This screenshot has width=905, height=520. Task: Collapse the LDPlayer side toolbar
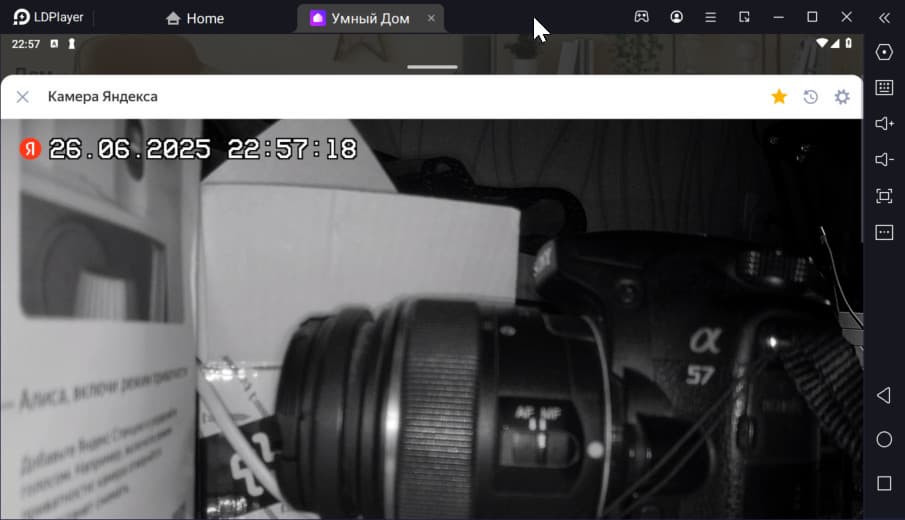(884, 18)
